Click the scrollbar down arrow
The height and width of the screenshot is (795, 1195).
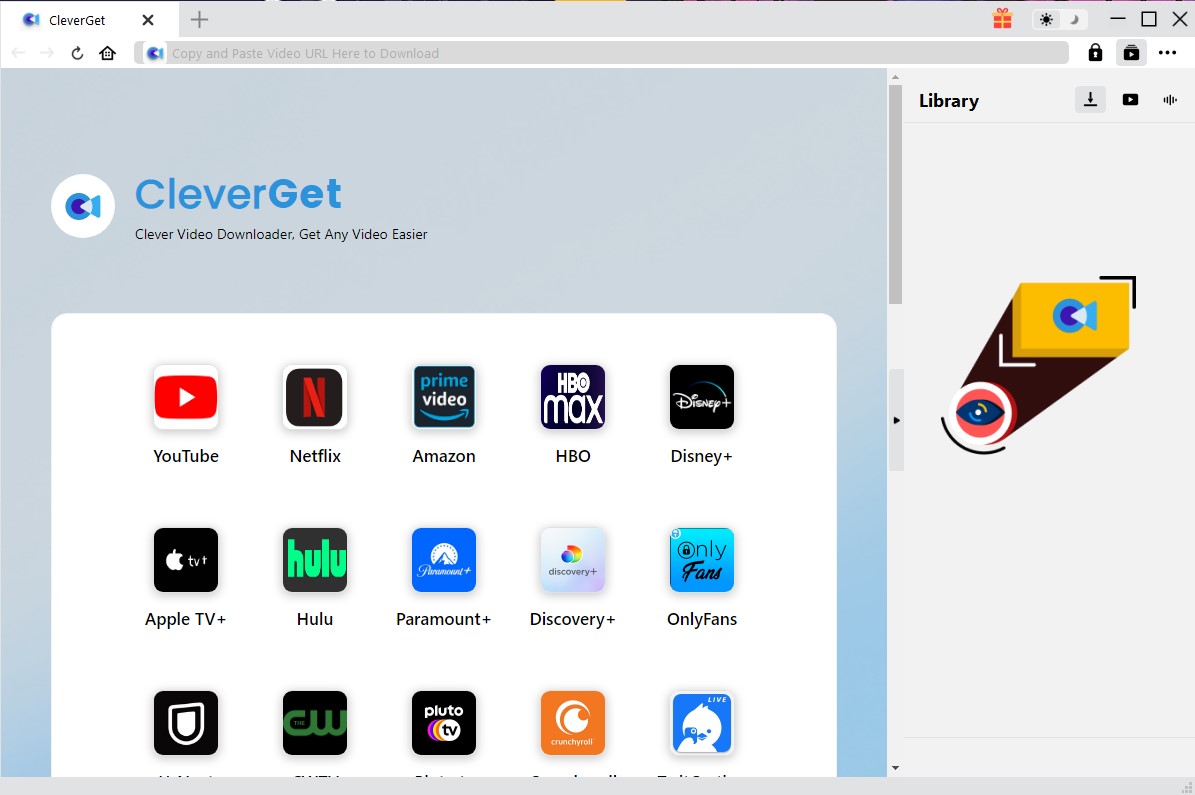point(895,768)
